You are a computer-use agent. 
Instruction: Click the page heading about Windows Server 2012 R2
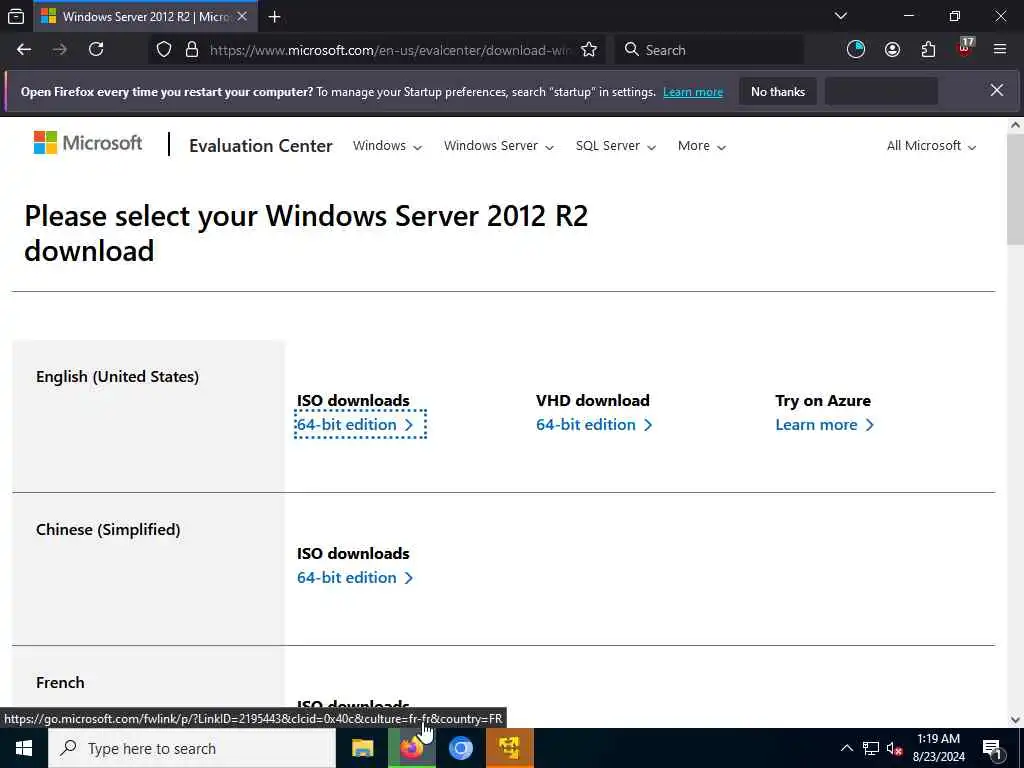tap(306, 233)
